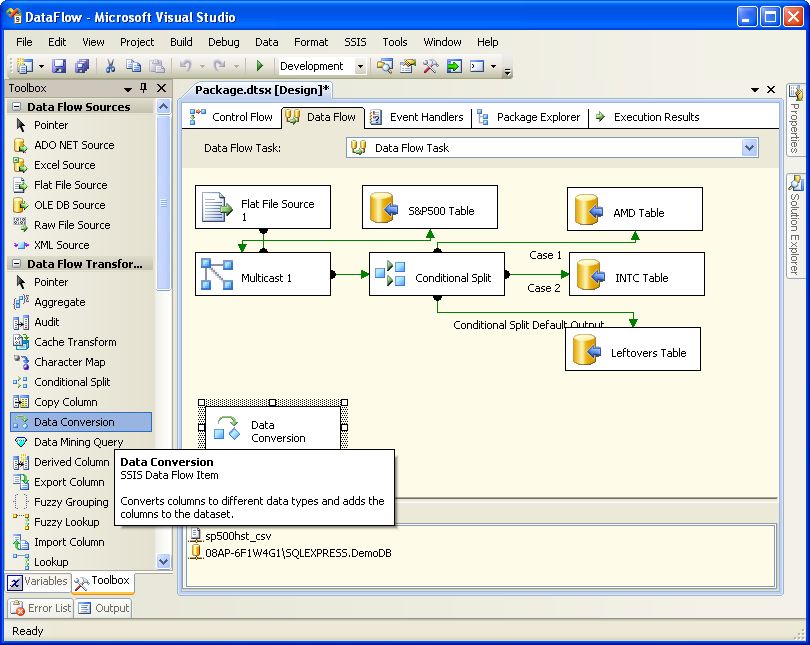Open the Undo history dropdown arrow
The image size is (810, 645).
[x=202, y=67]
